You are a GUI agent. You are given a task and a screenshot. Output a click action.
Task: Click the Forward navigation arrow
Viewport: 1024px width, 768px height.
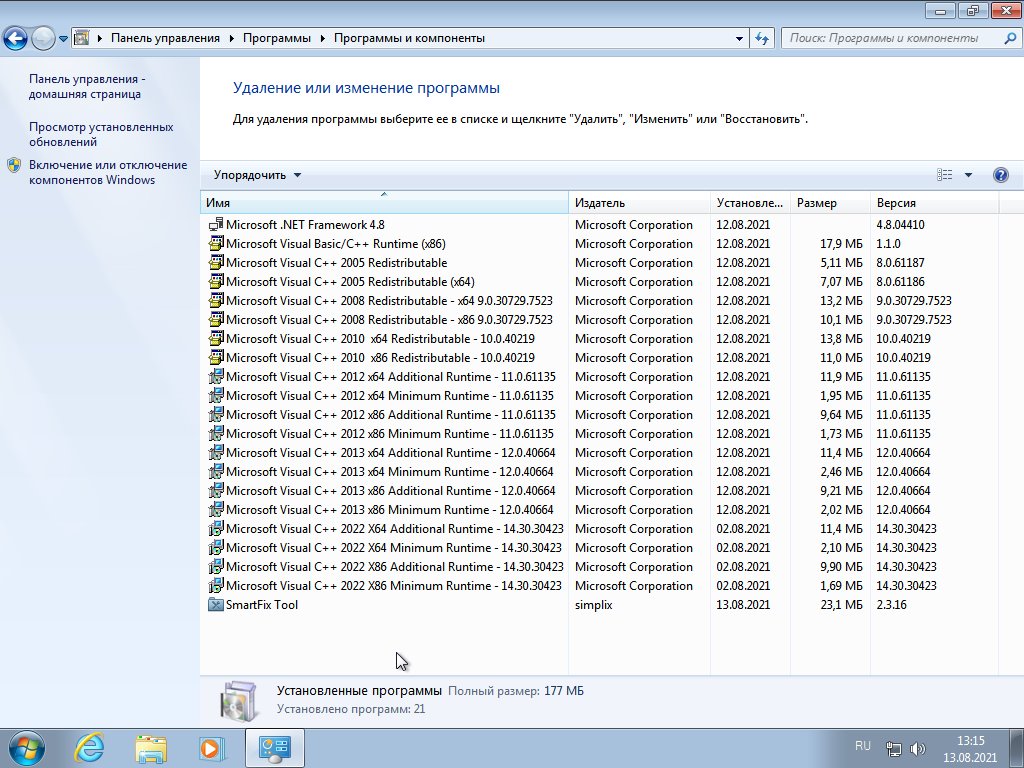click(x=43, y=38)
